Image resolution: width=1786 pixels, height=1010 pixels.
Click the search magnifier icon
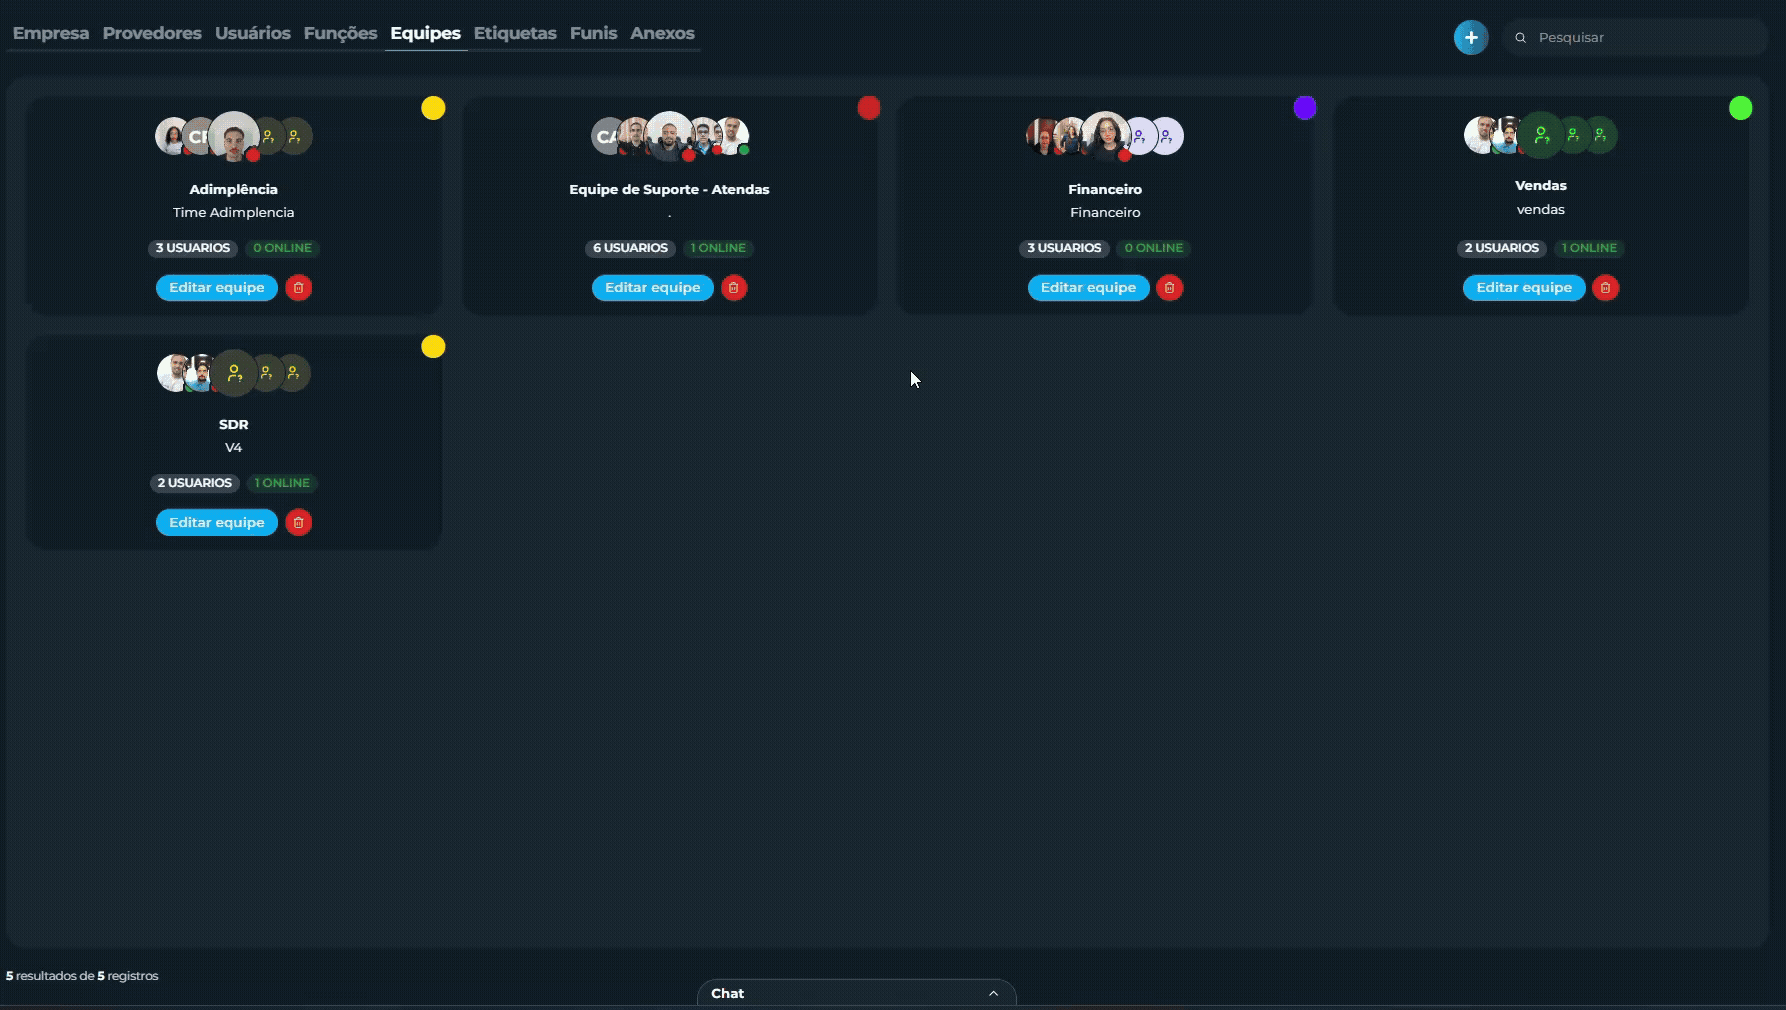pyautogui.click(x=1520, y=38)
